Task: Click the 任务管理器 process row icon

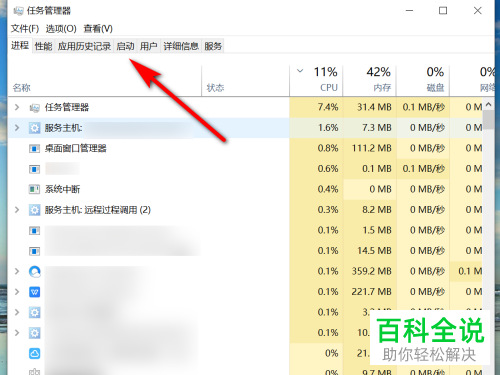Action: 34,108
